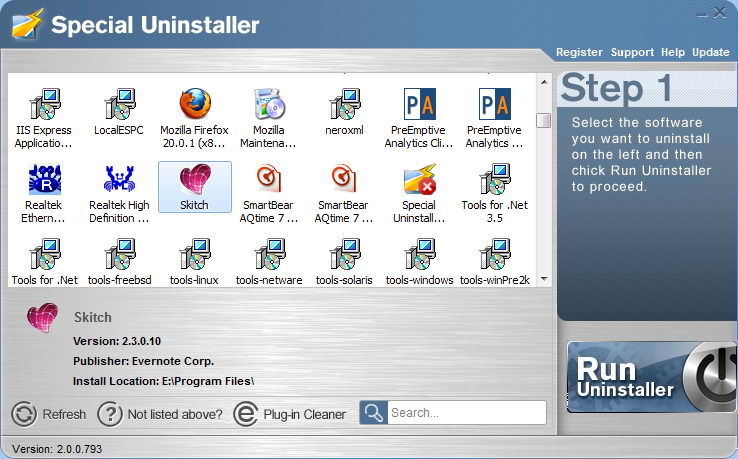Select the tools-windows icon

(x=419, y=254)
